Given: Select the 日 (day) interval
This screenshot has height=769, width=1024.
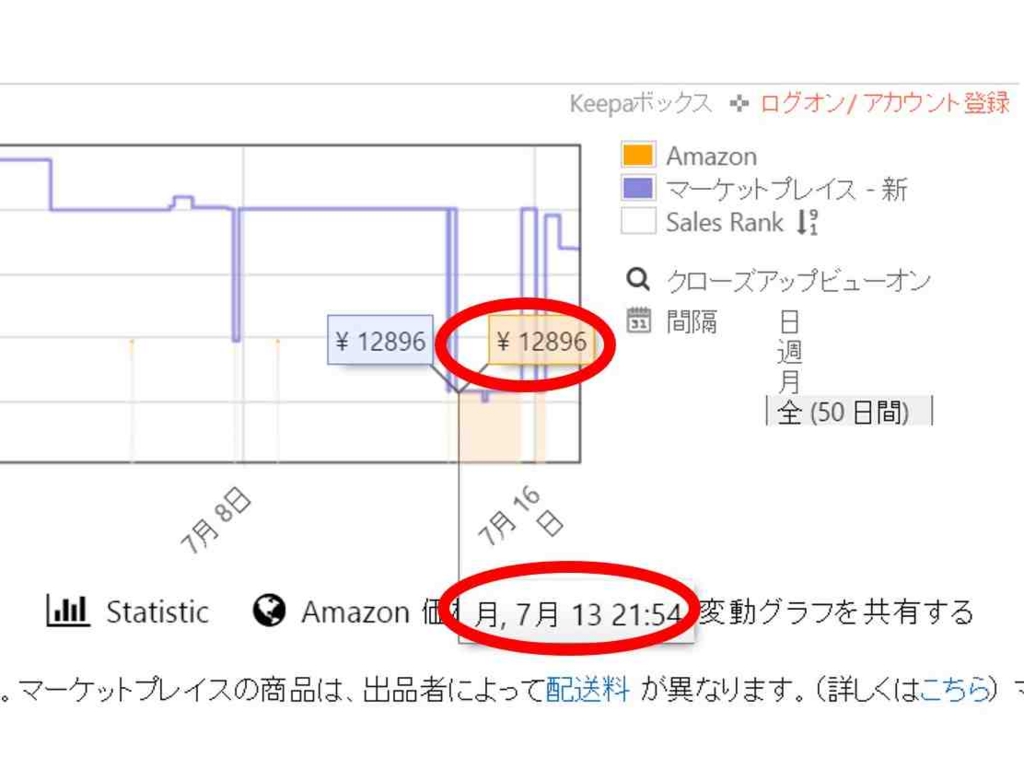Looking at the screenshot, I should pos(789,322).
